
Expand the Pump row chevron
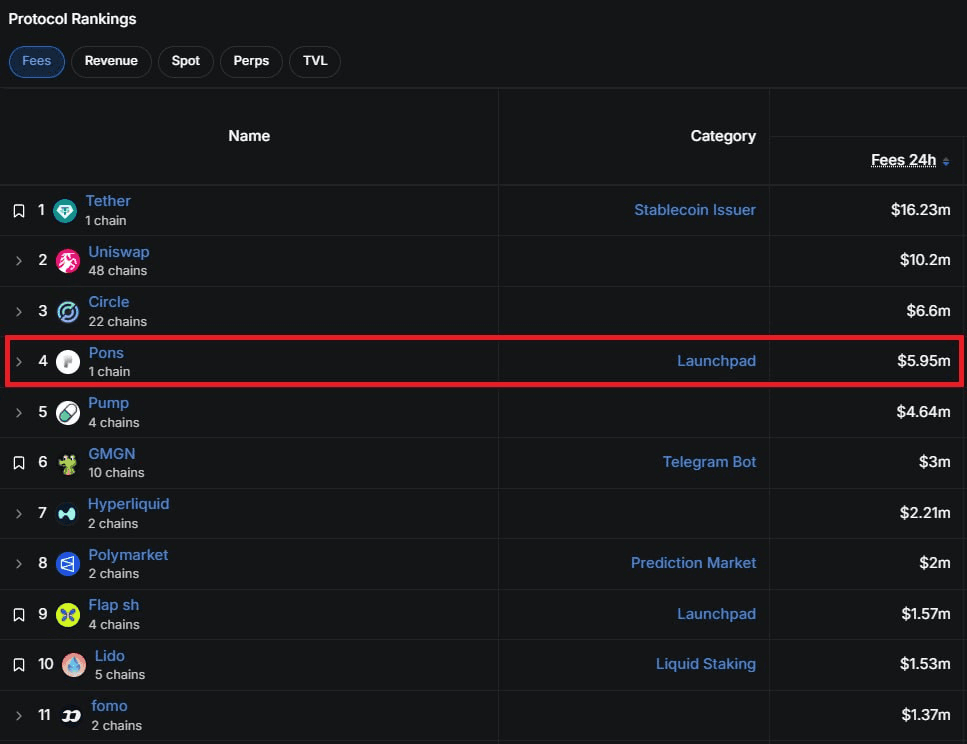[19, 413]
